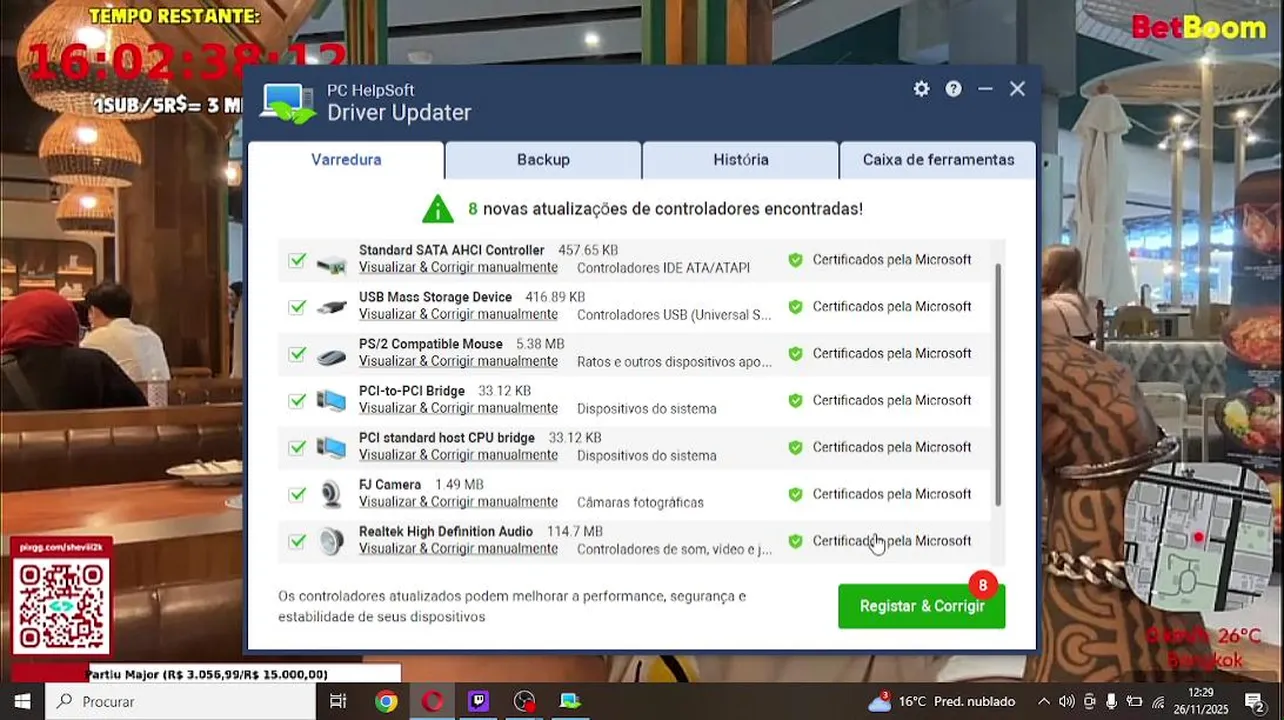1284x720 pixels.
Task: Click the FJ Camera webcam icon
Action: [331, 494]
